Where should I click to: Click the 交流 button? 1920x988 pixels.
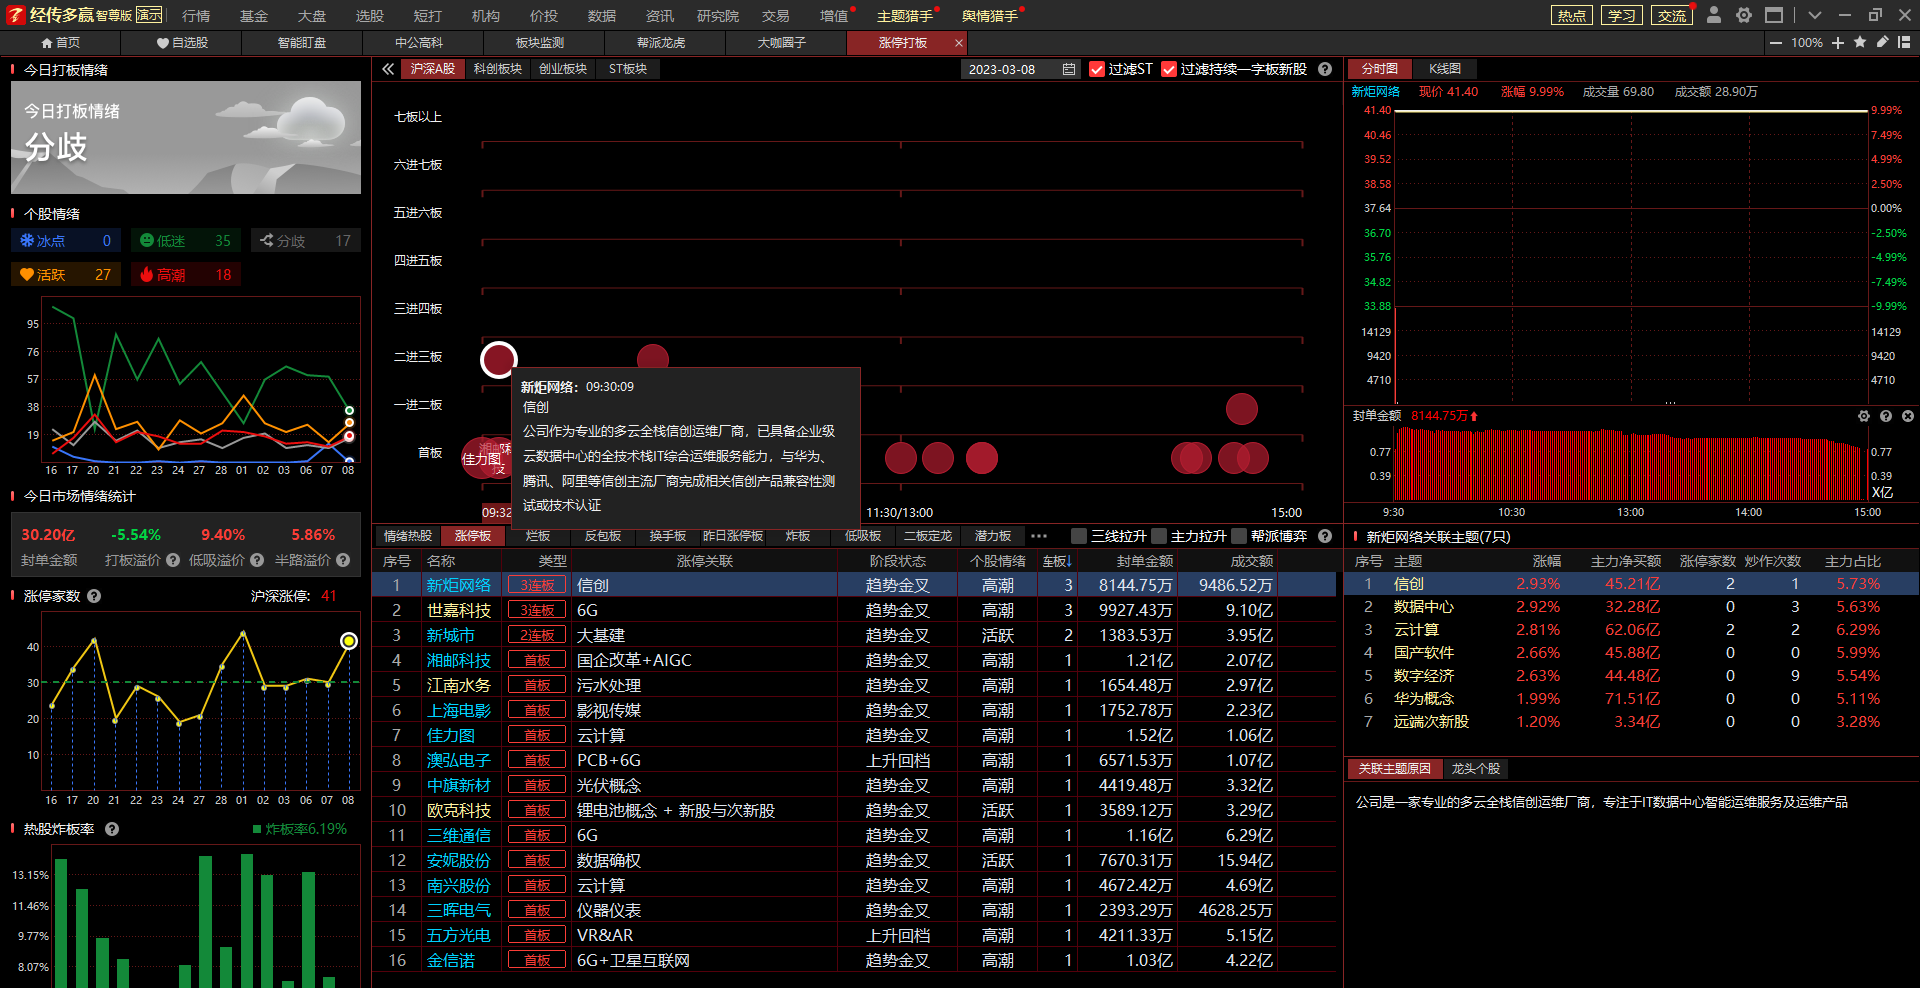tap(1672, 15)
